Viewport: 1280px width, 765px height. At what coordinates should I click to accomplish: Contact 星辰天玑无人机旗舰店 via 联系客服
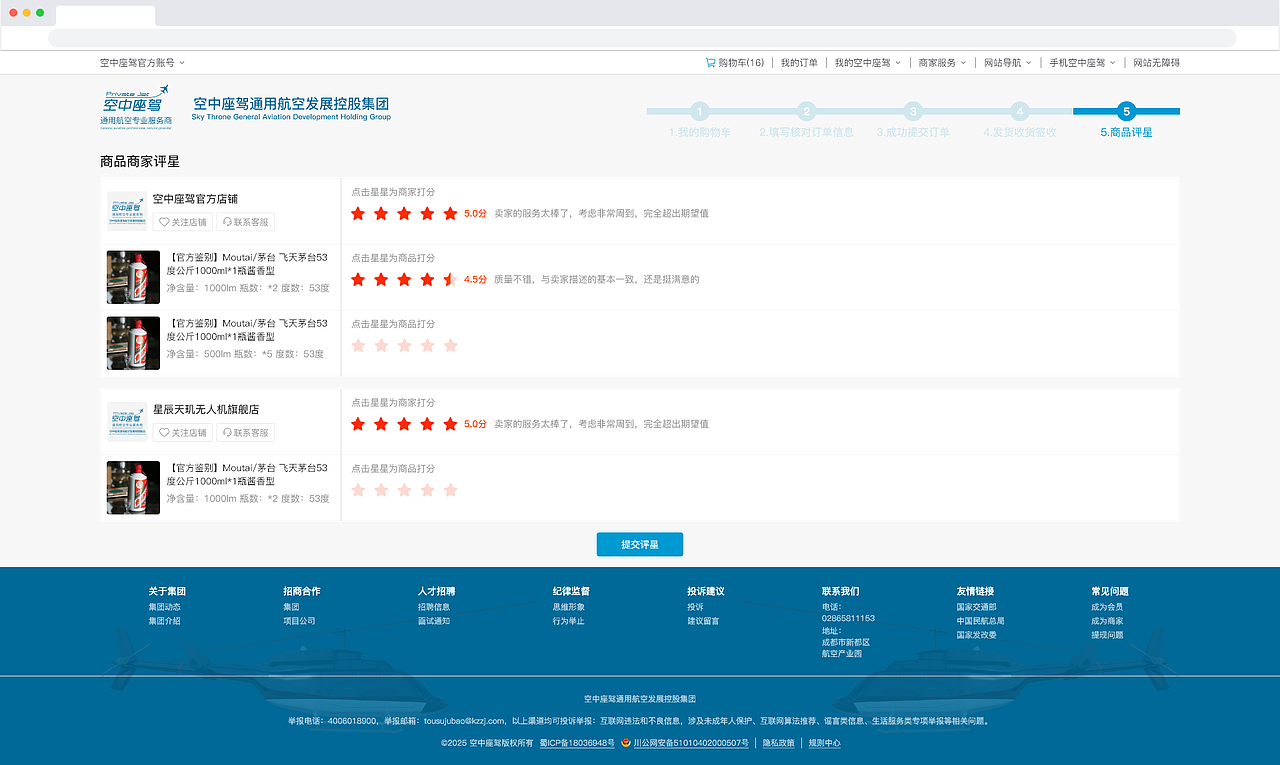click(245, 433)
